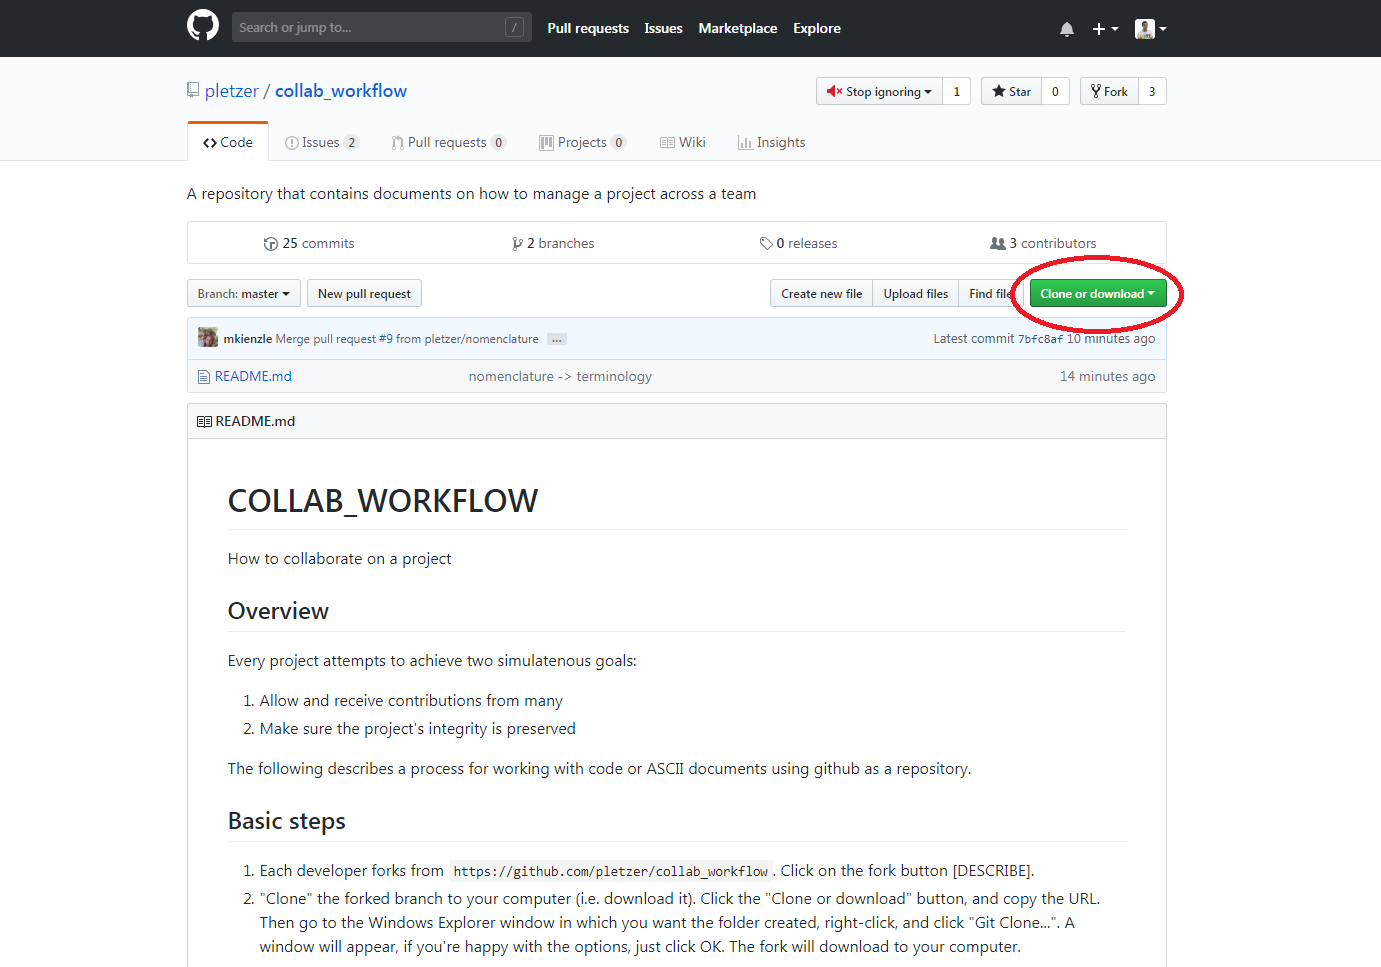Open Explore in the top bar
The height and width of the screenshot is (967, 1381).
coord(817,28)
